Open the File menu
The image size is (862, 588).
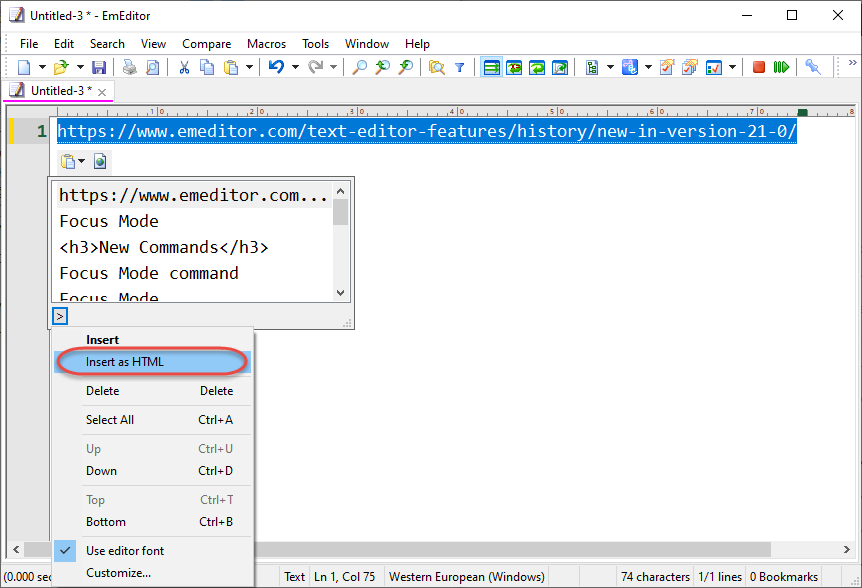click(x=29, y=44)
